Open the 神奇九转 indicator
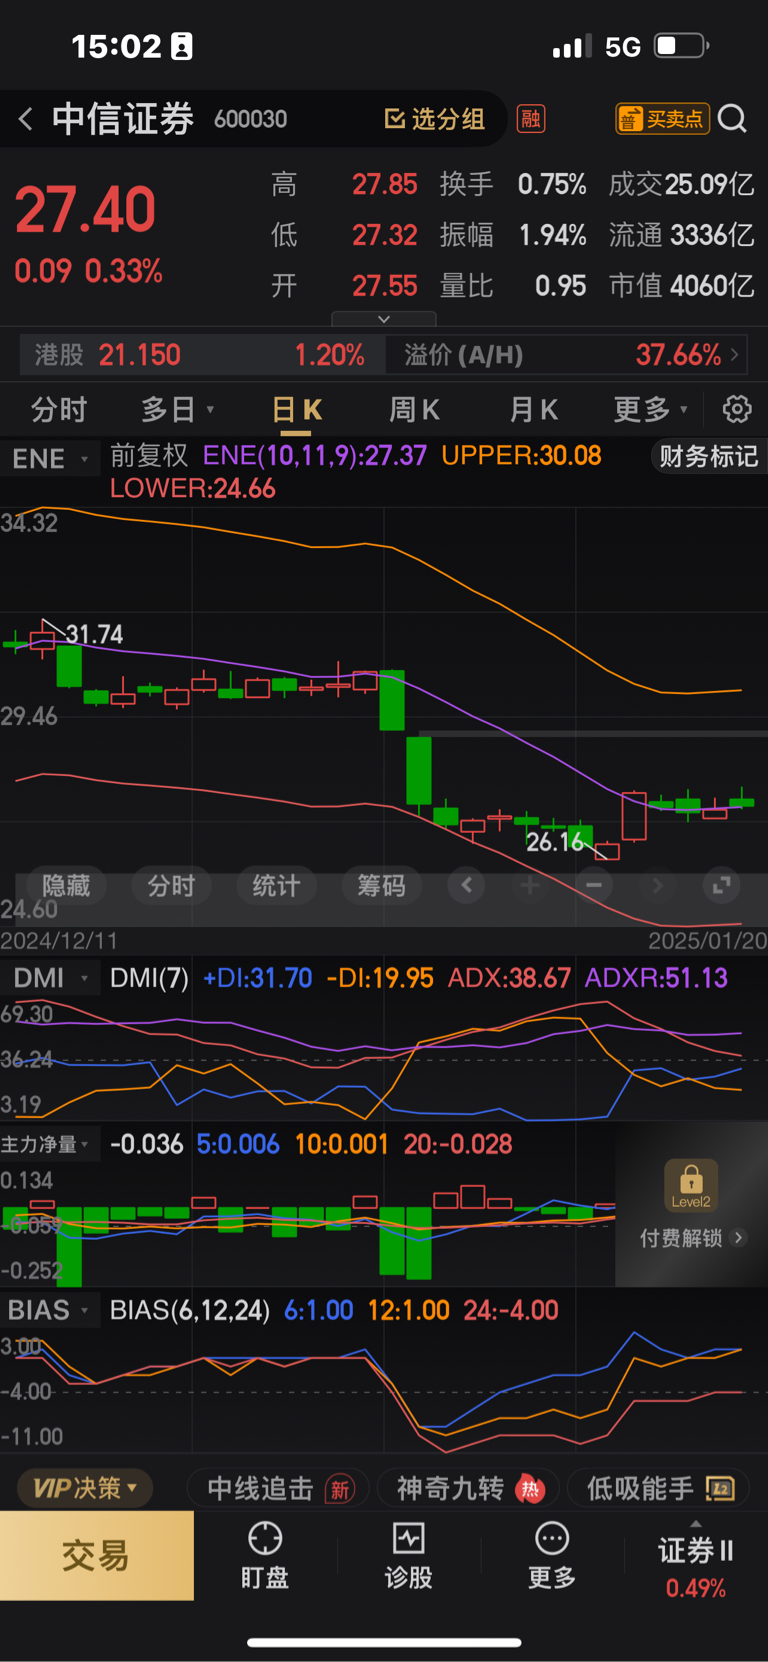Screen dimensions: 768x1662 (x=468, y=1488)
